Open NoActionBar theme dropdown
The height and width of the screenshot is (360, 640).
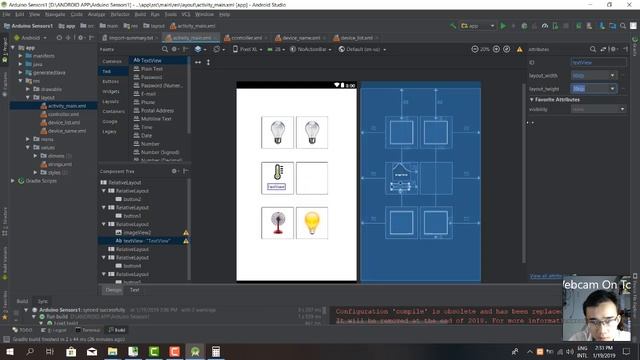pyautogui.click(x=312, y=49)
